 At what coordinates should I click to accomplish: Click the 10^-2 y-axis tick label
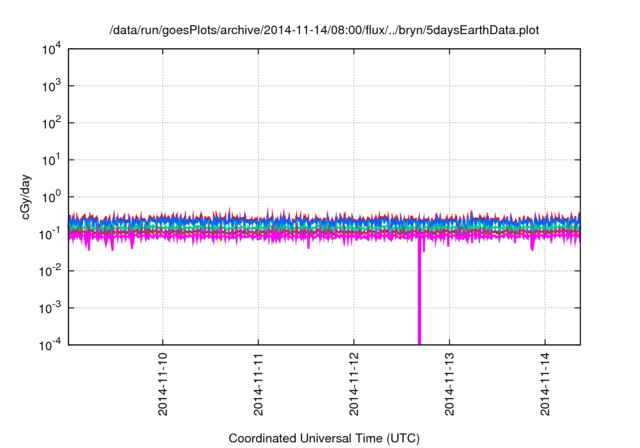(50, 271)
